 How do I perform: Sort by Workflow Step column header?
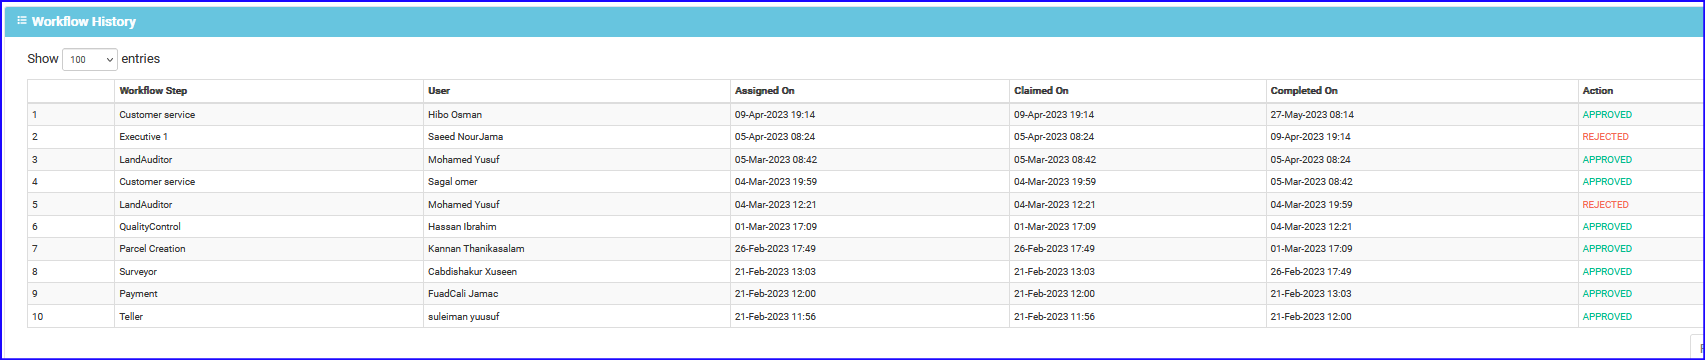[x=153, y=91]
